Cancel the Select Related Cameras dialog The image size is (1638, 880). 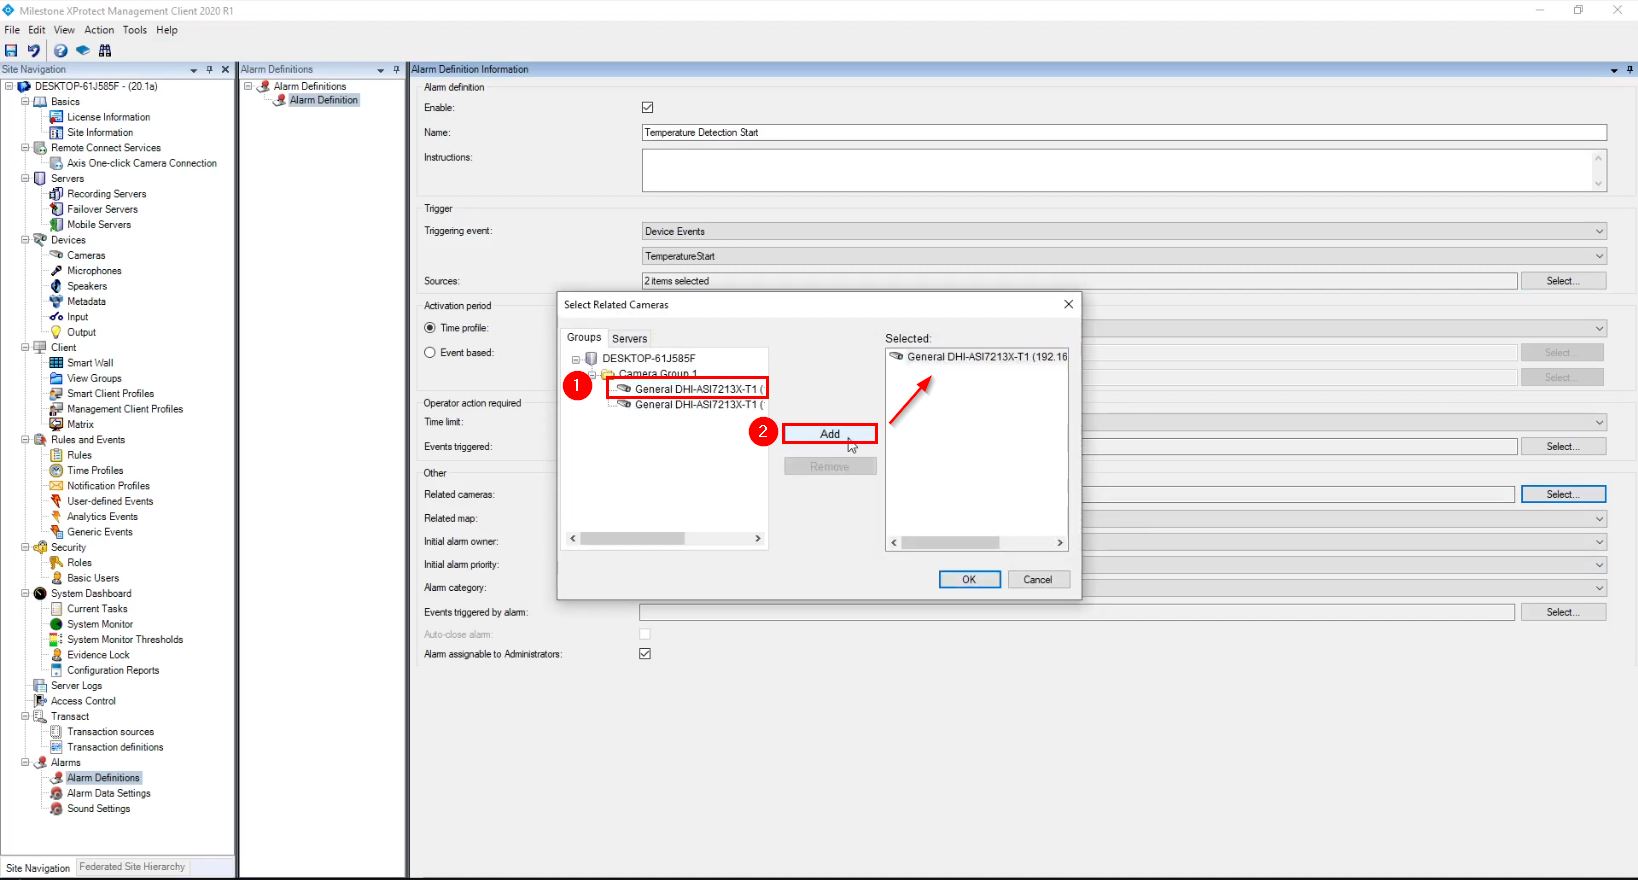coord(1038,579)
